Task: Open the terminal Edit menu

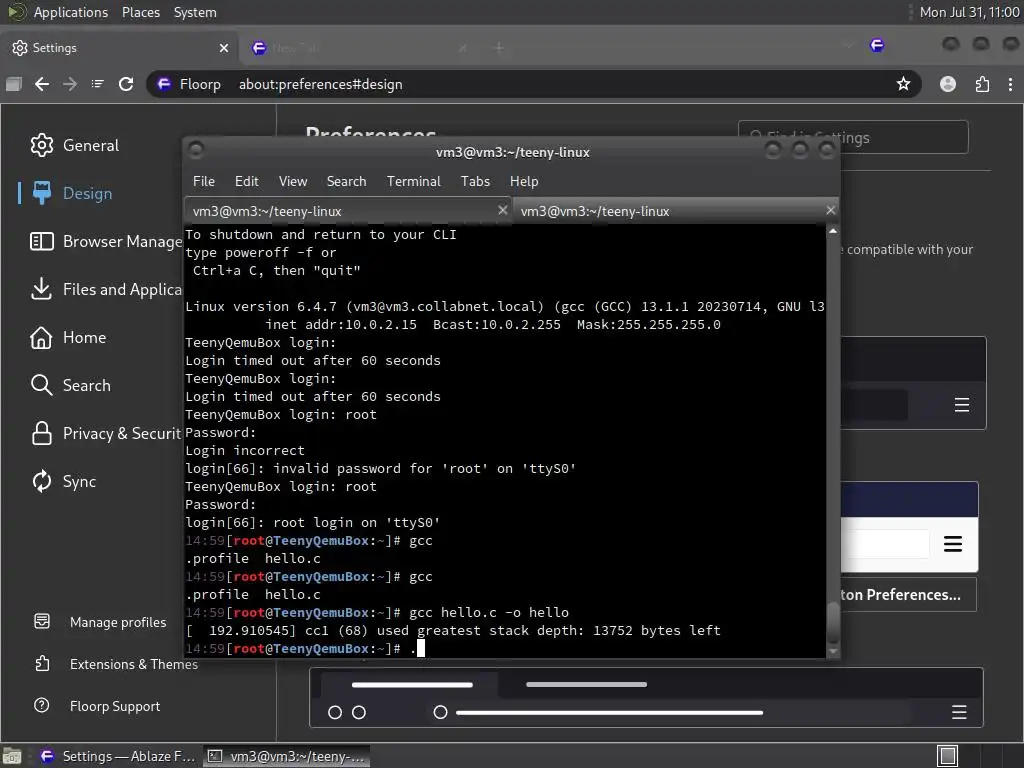Action: 246,182
